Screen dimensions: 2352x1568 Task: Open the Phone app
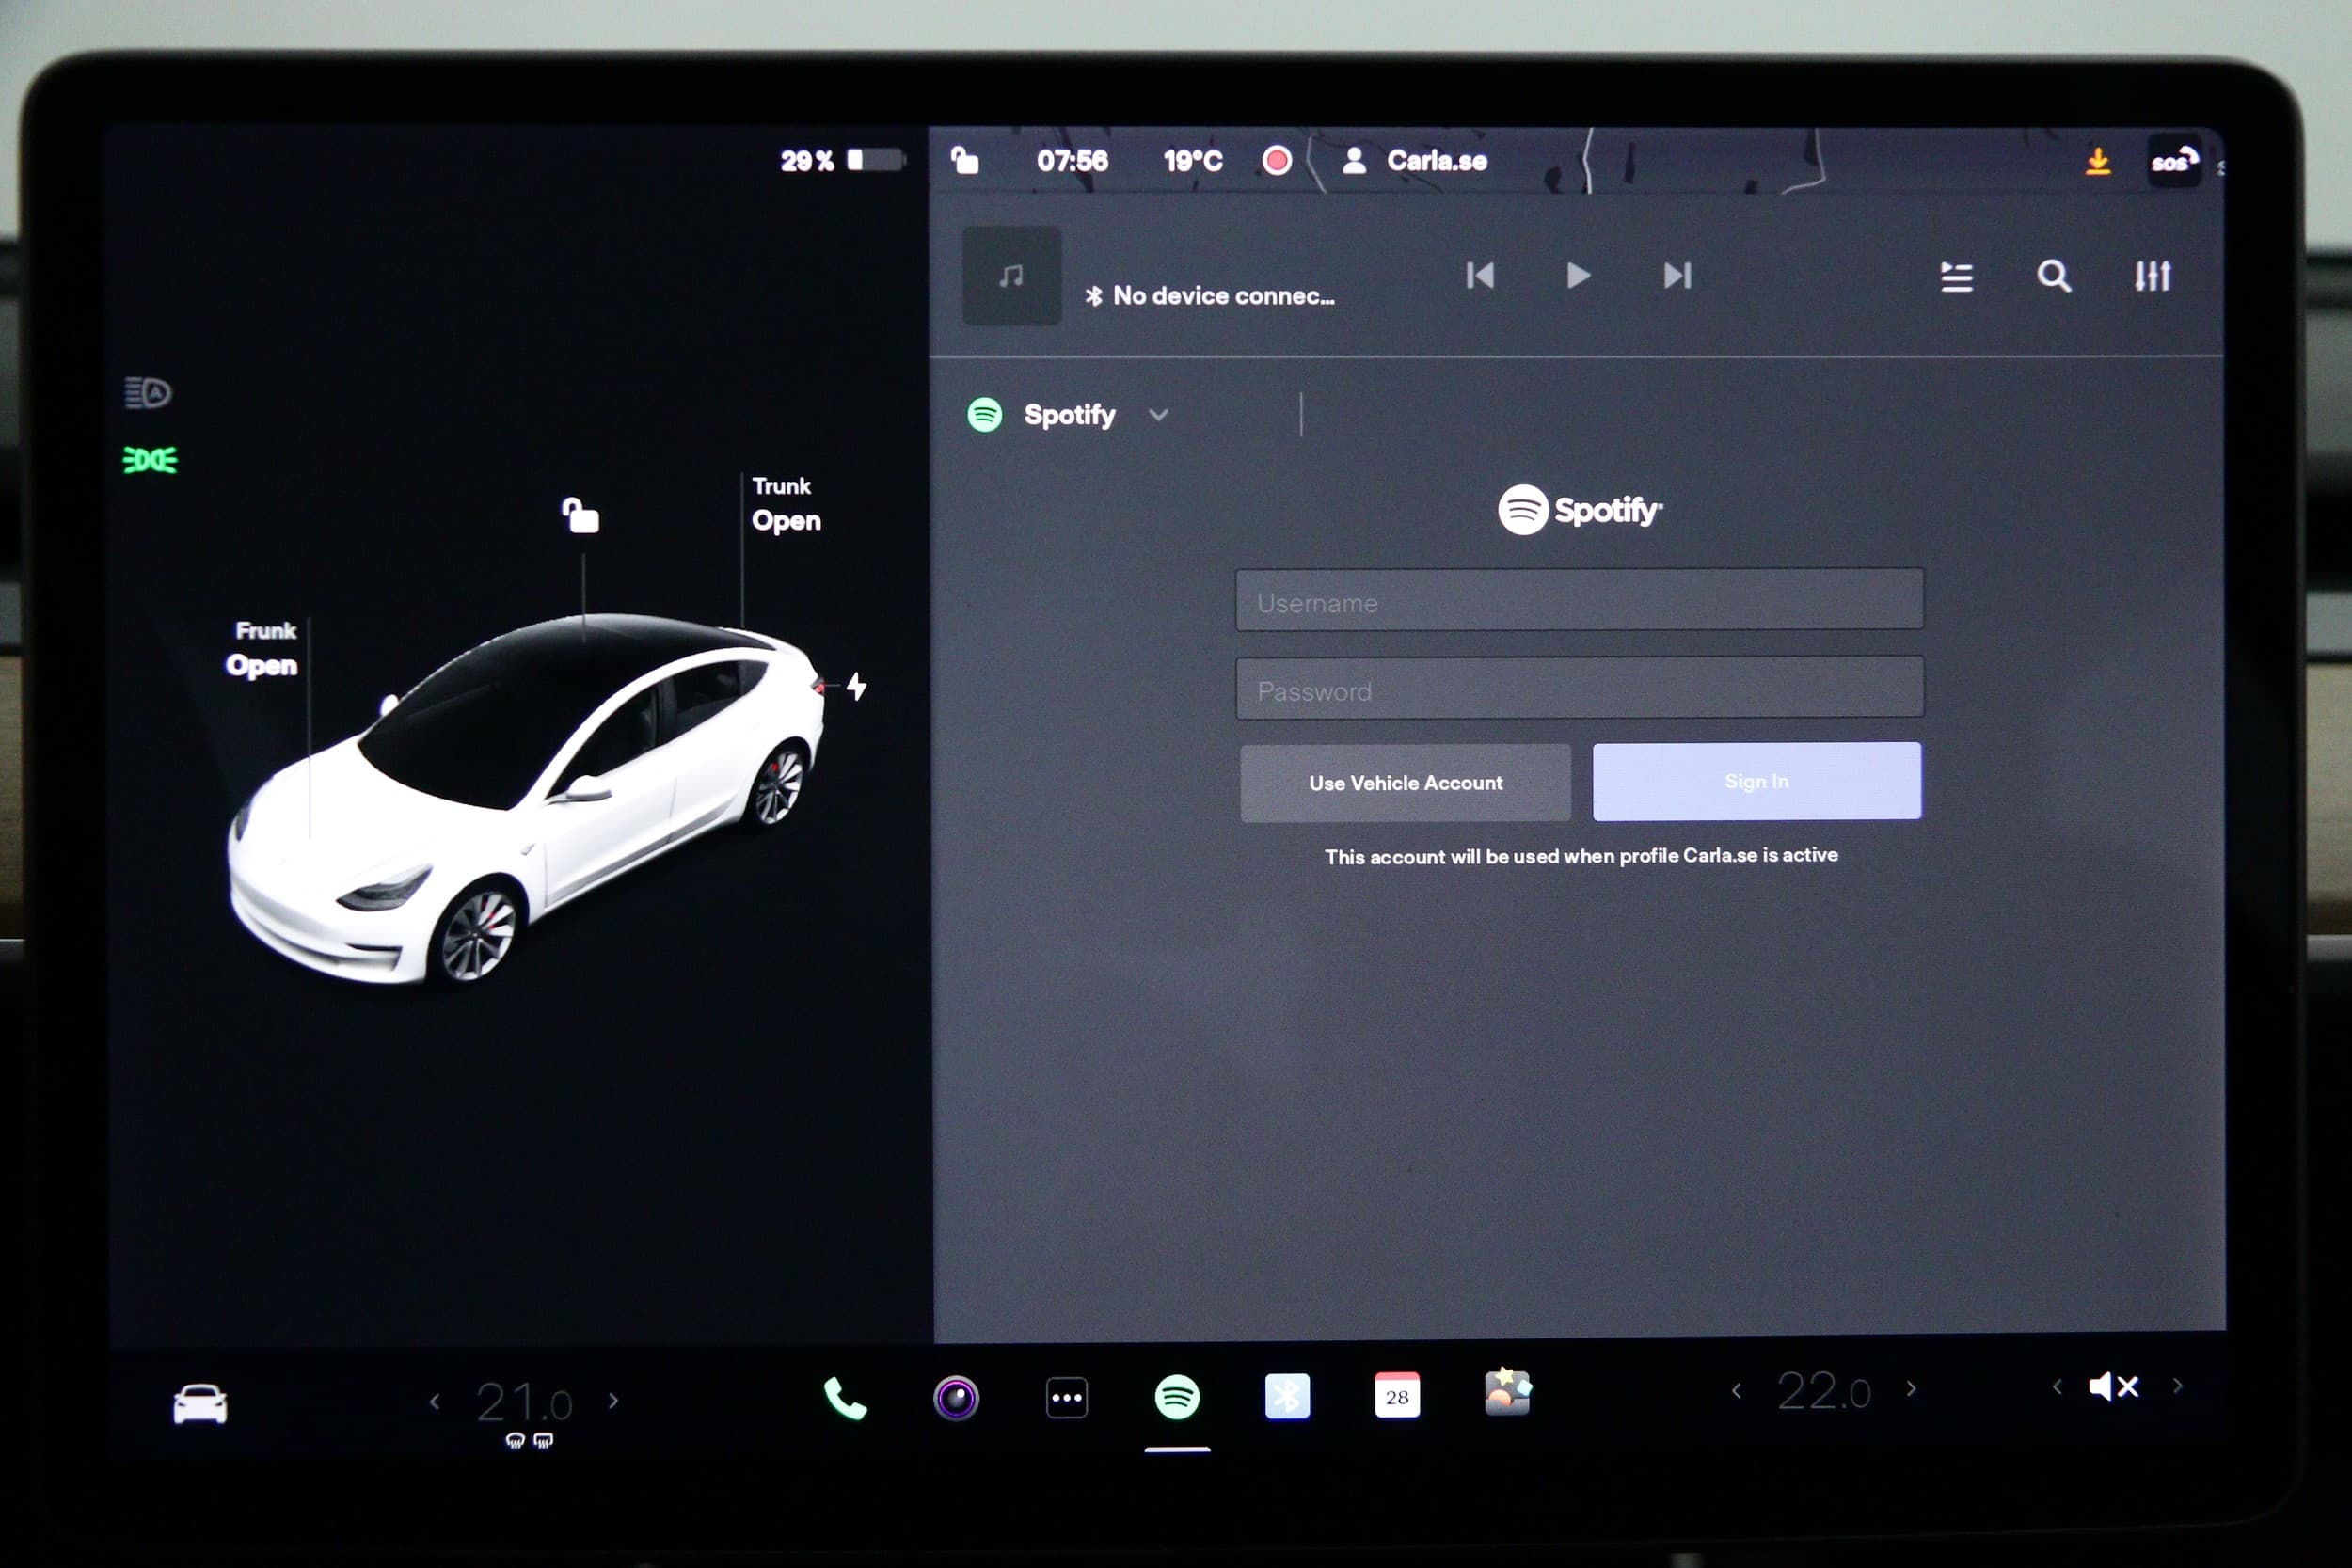[845, 1398]
